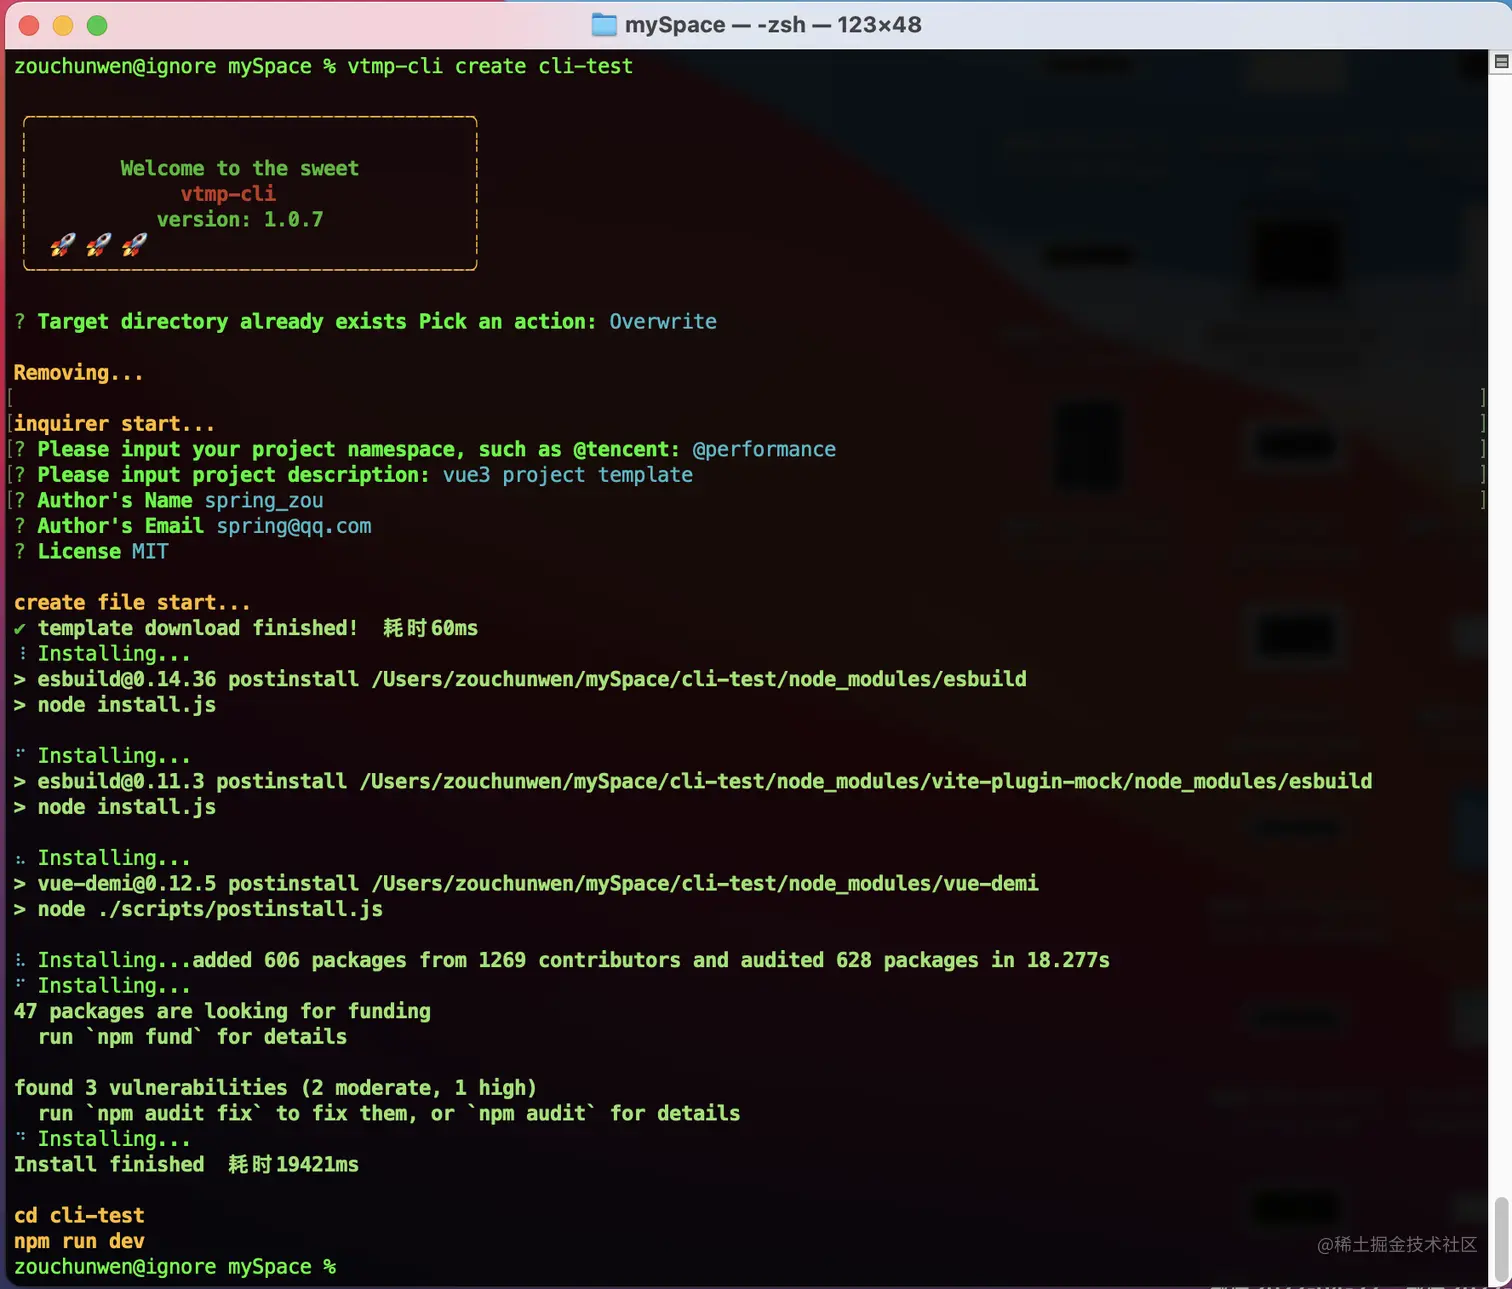This screenshot has height=1289, width=1512.
Task: Click the mySpace folder icon in title bar
Action: pos(604,25)
